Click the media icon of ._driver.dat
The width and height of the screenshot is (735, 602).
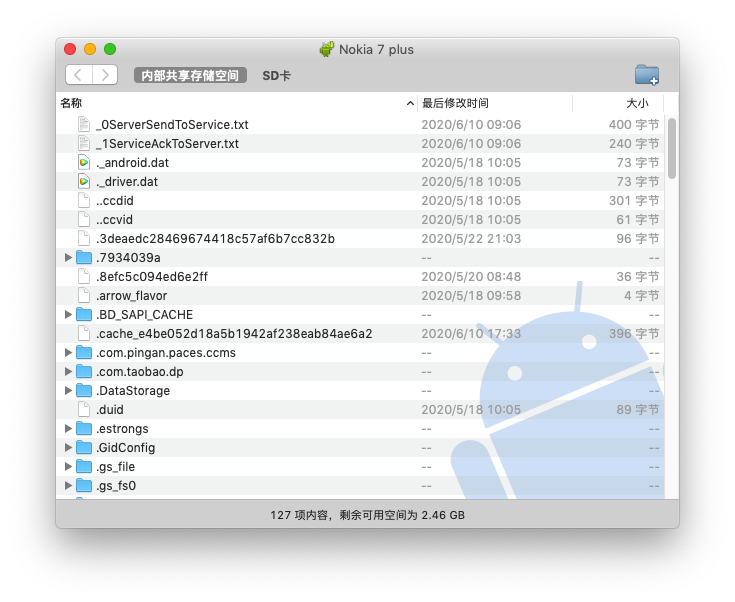pyautogui.click(x=84, y=181)
